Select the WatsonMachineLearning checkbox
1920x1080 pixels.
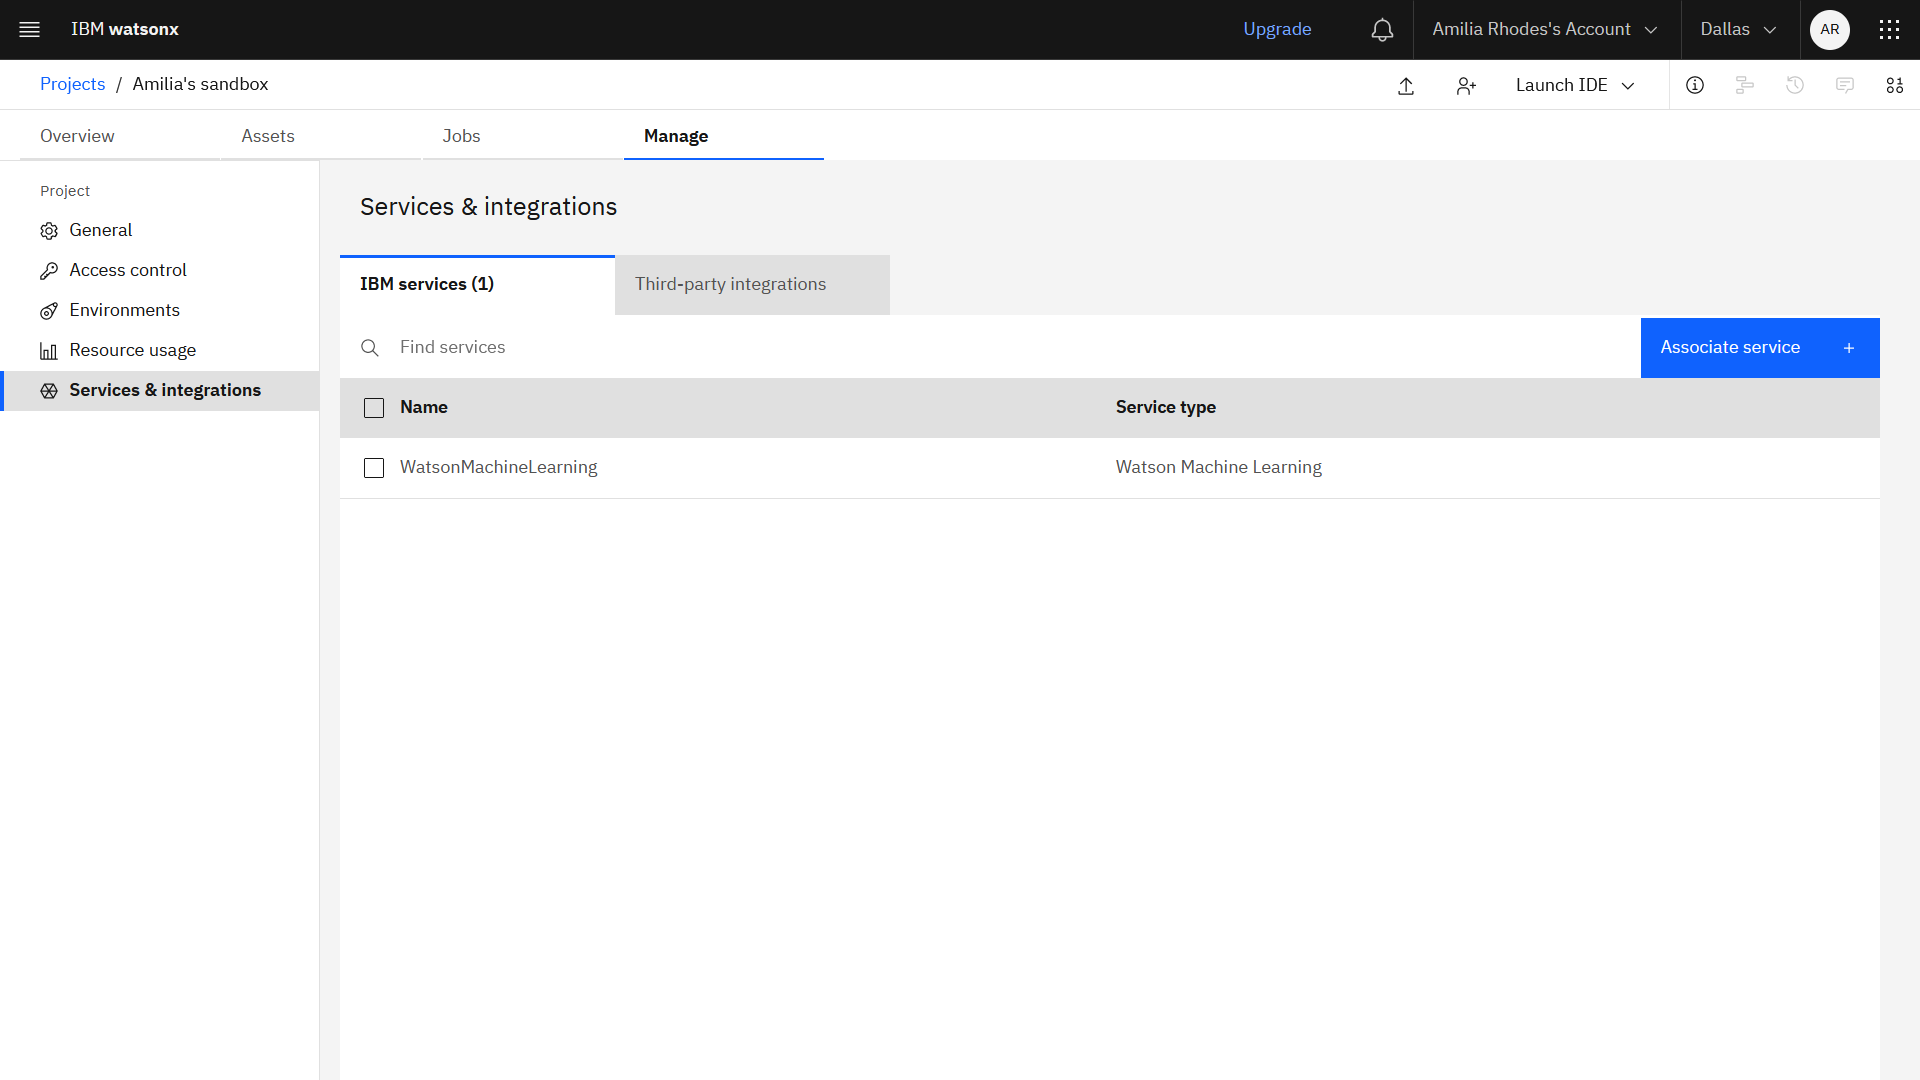pyautogui.click(x=375, y=467)
